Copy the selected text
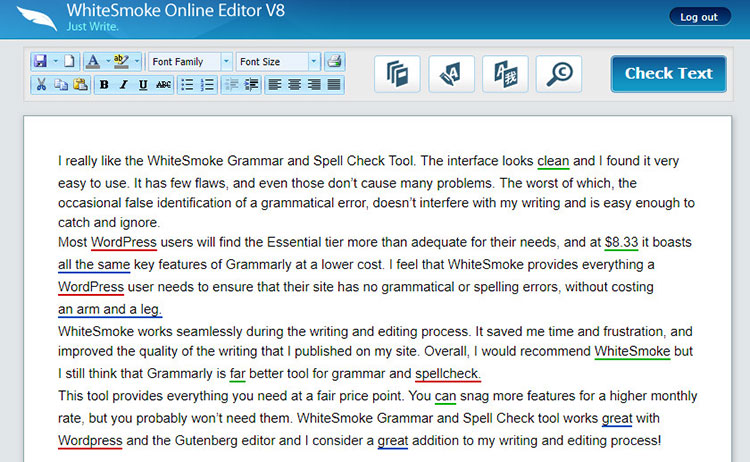The width and height of the screenshot is (750, 462). pyautogui.click(x=61, y=85)
